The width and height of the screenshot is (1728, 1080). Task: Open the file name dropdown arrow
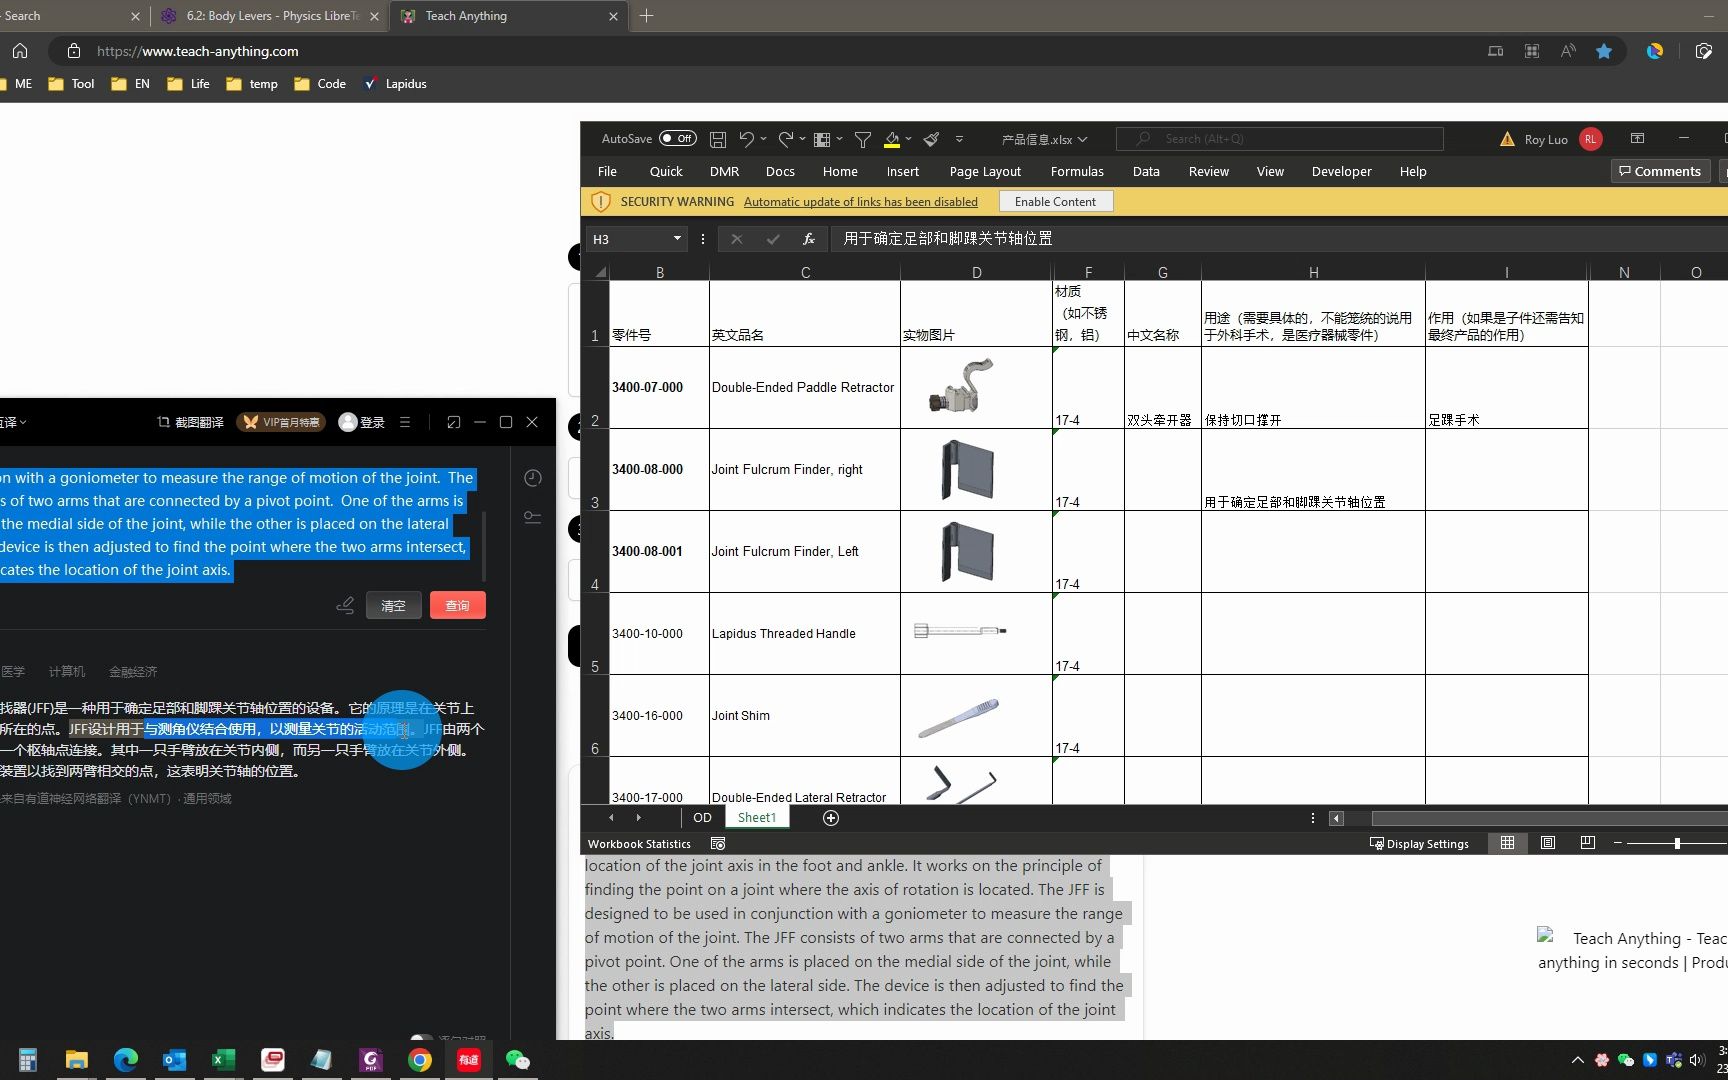point(1083,139)
